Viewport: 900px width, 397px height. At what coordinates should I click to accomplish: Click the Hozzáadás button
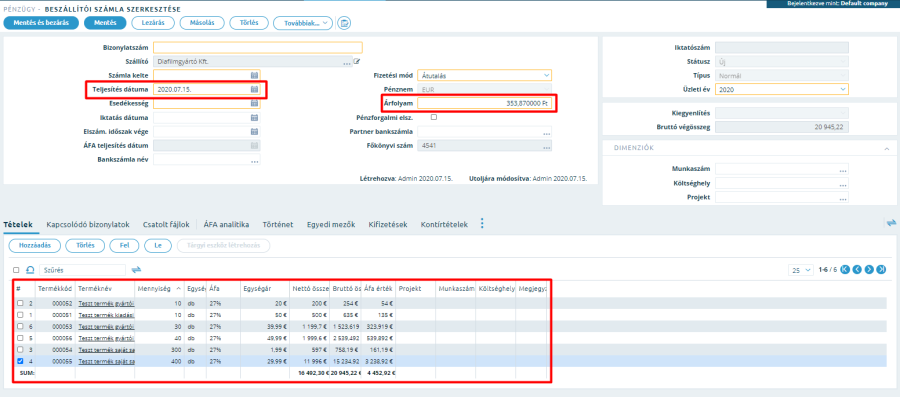coord(34,246)
